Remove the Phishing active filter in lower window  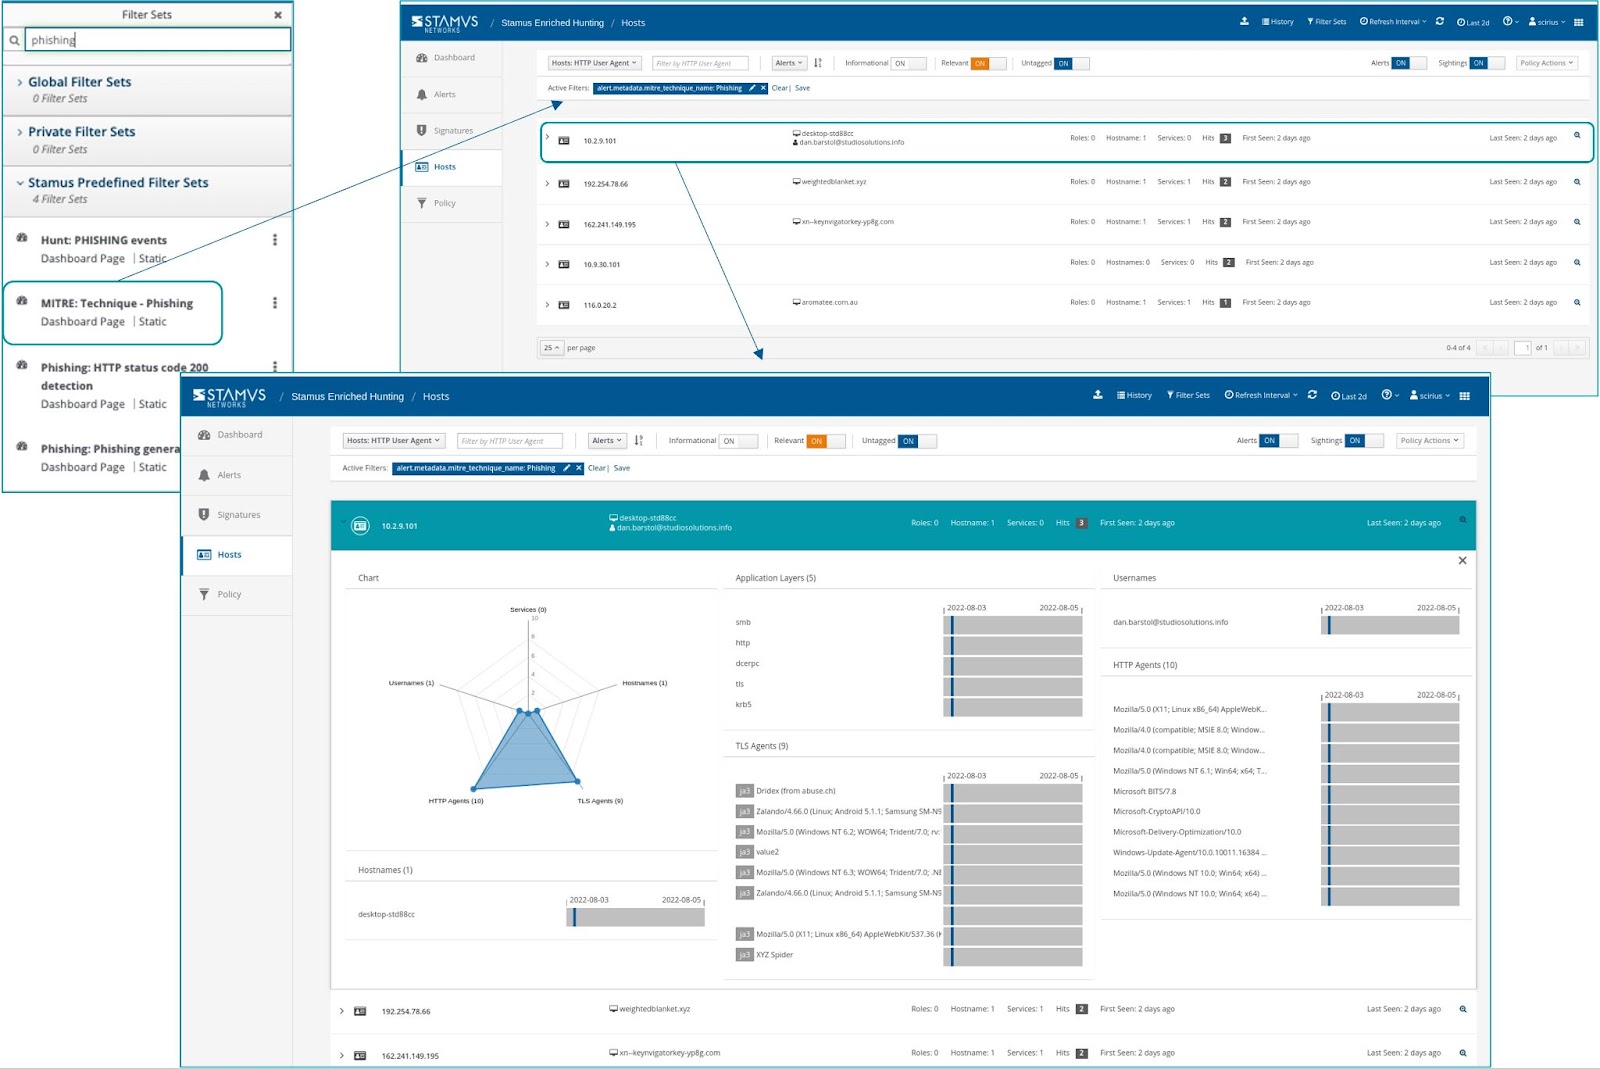pyautogui.click(x=578, y=468)
